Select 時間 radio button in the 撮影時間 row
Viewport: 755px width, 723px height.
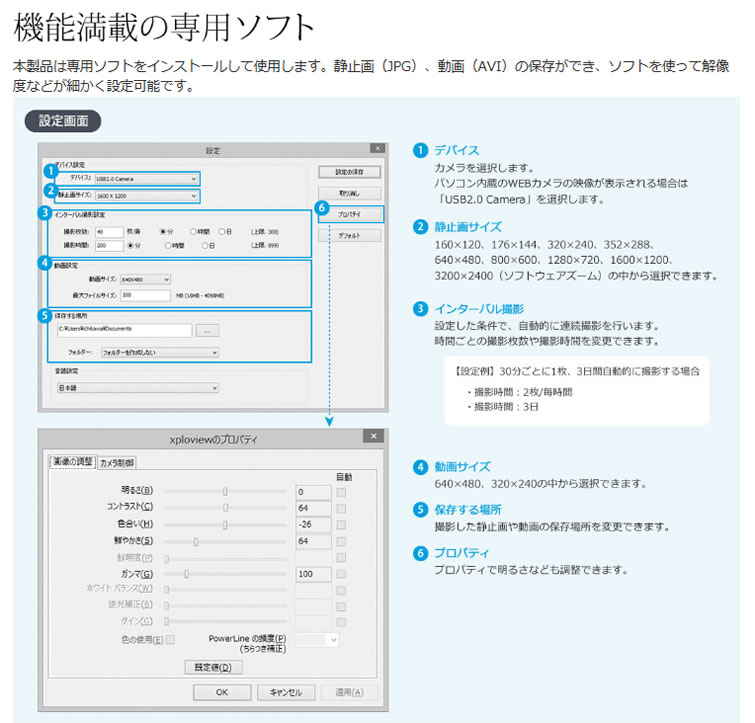[x=168, y=245]
